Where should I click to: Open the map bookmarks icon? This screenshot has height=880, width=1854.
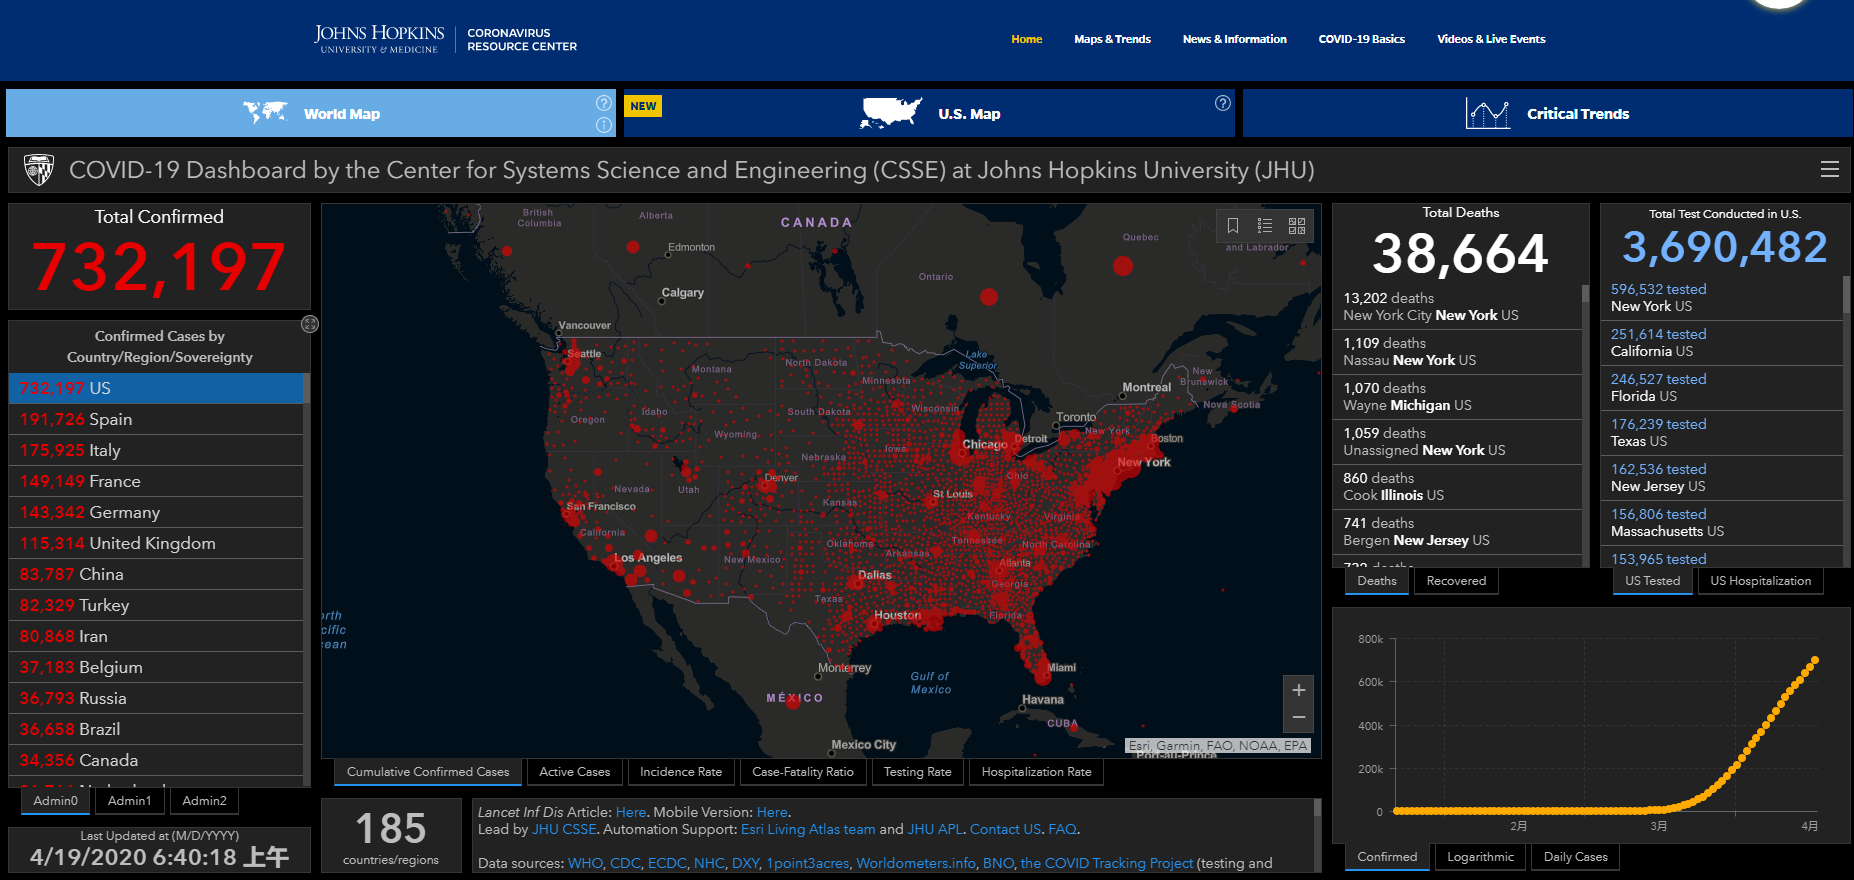point(1233,226)
